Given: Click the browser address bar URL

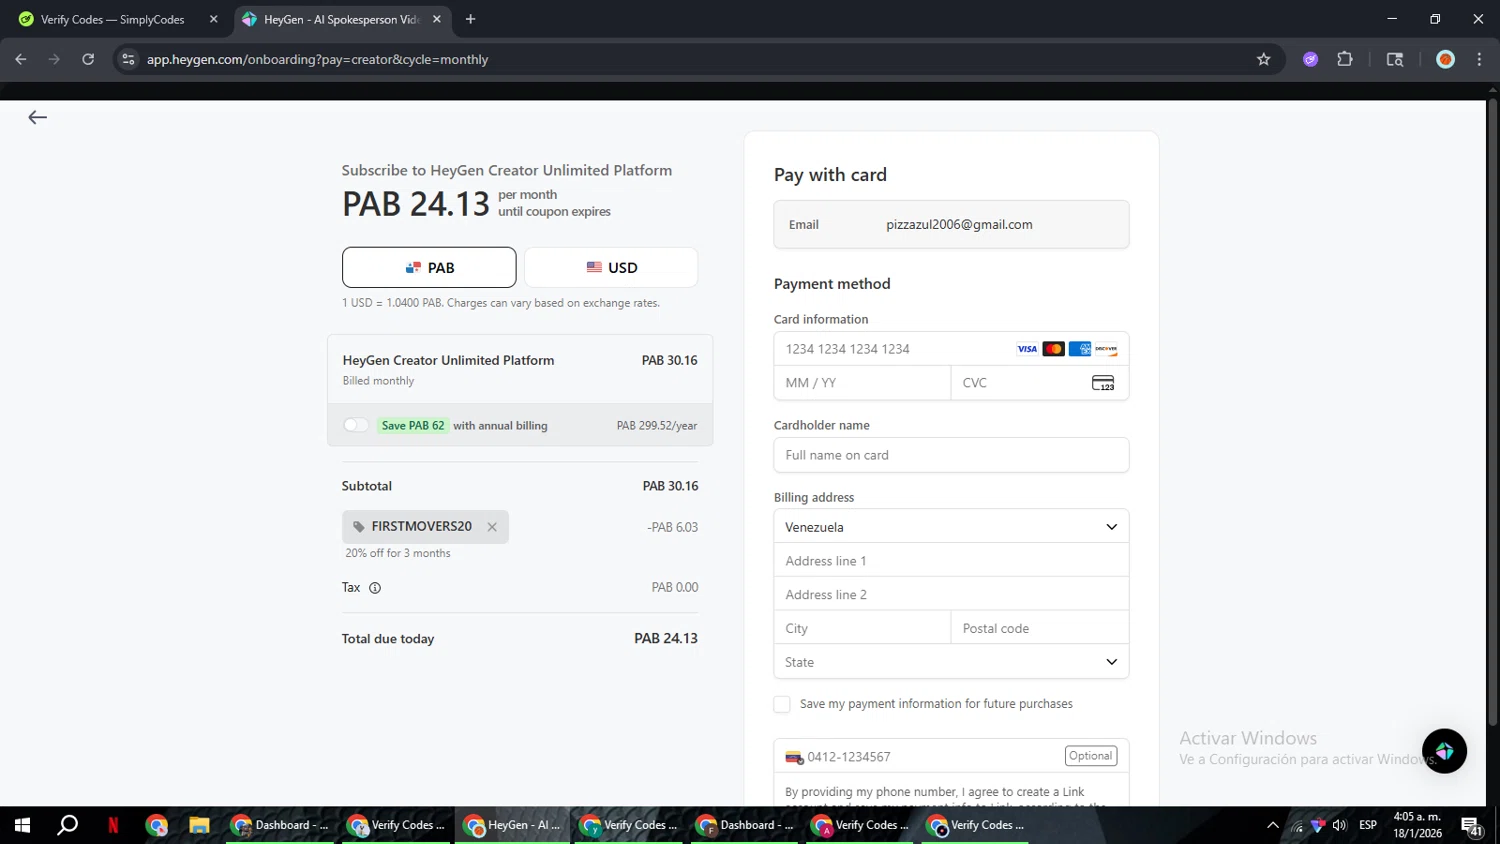Looking at the screenshot, I should 318,59.
